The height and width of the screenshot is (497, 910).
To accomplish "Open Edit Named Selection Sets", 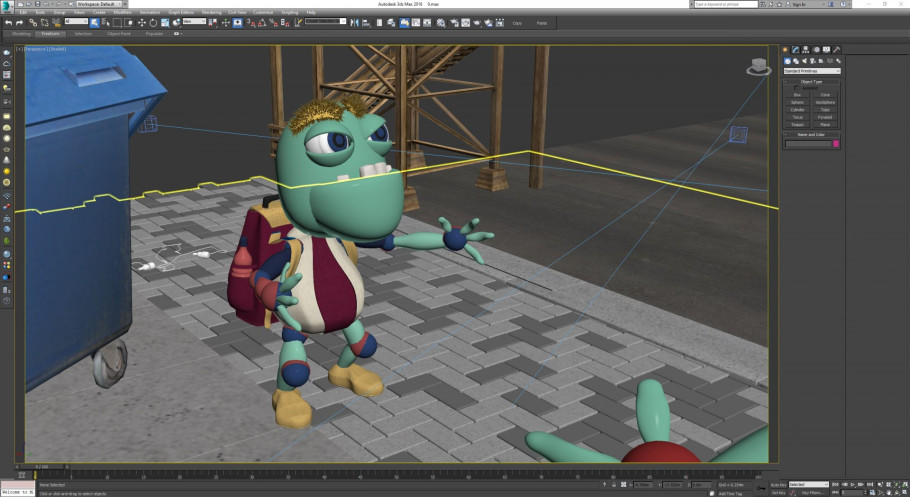I will pos(298,23).
